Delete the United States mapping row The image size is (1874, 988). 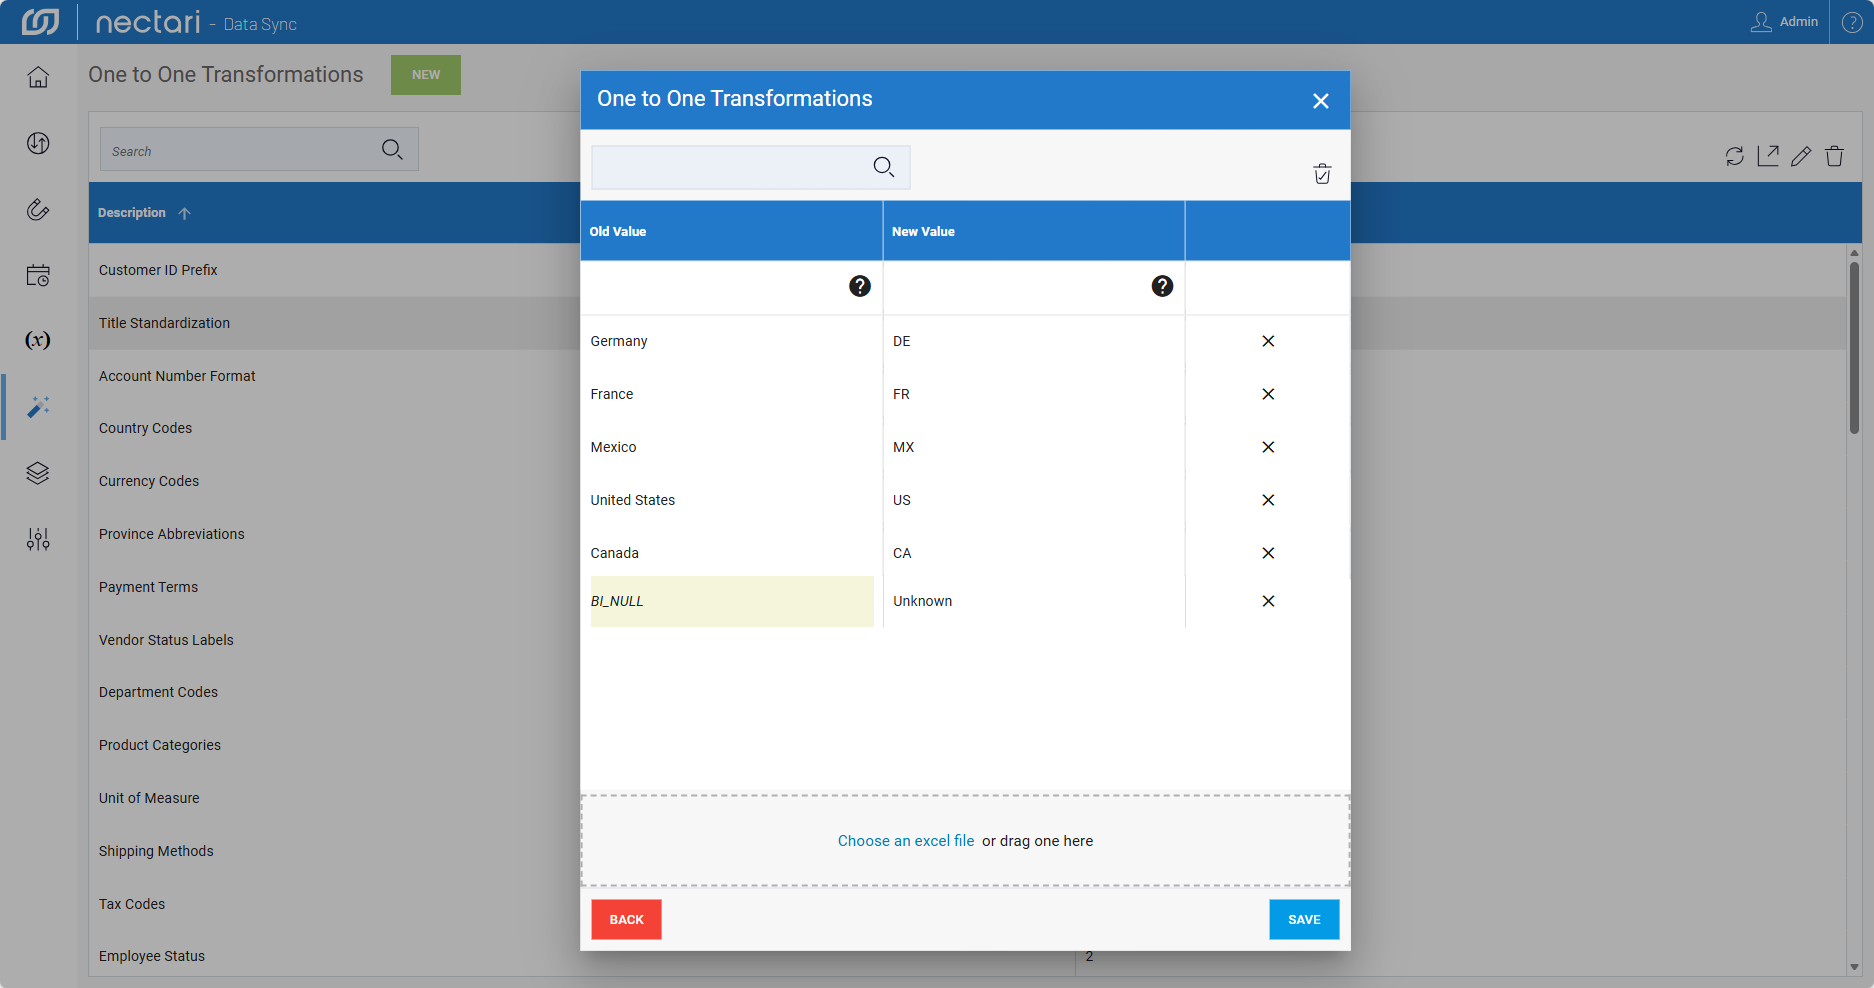(1268, 500)
